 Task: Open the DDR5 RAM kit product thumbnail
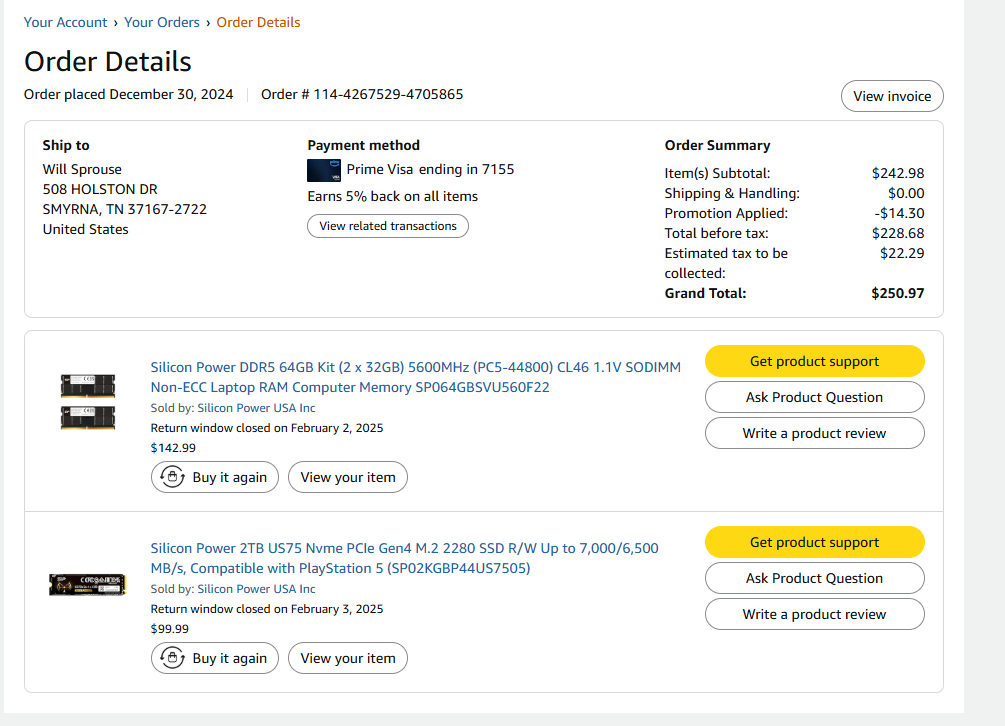pos(87,402)
